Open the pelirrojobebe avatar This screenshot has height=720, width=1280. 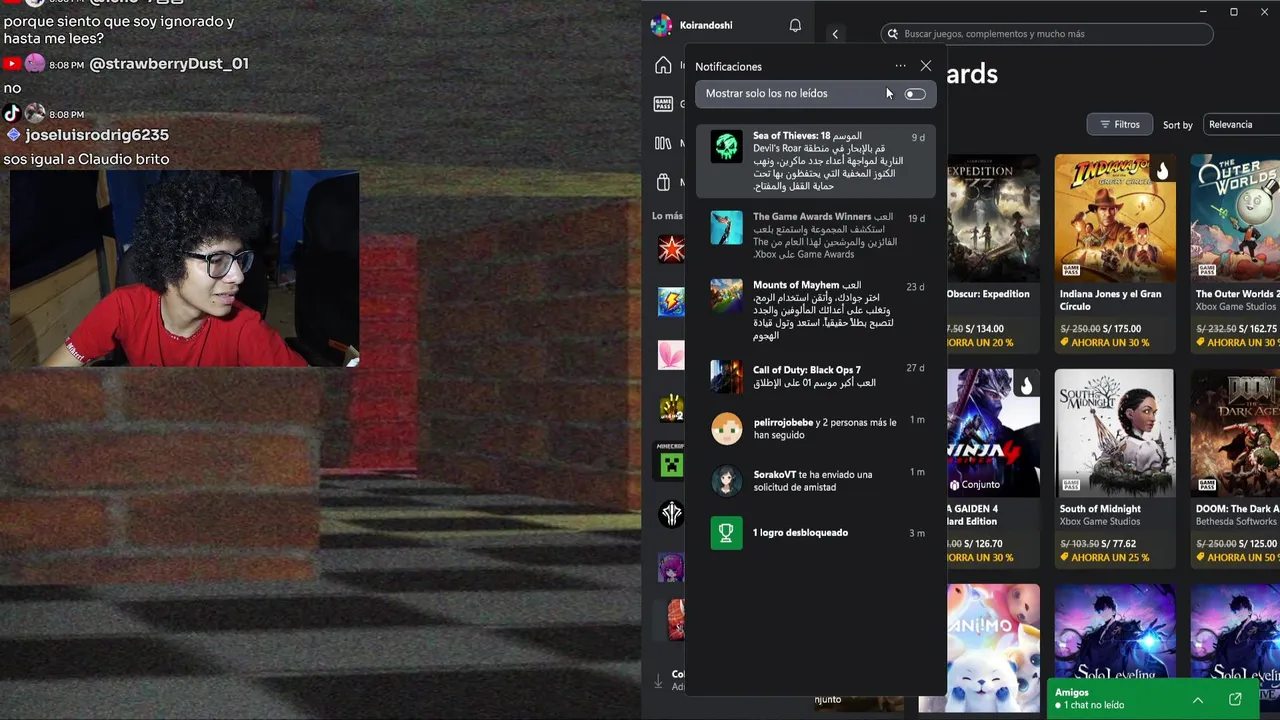coord(727,429)
